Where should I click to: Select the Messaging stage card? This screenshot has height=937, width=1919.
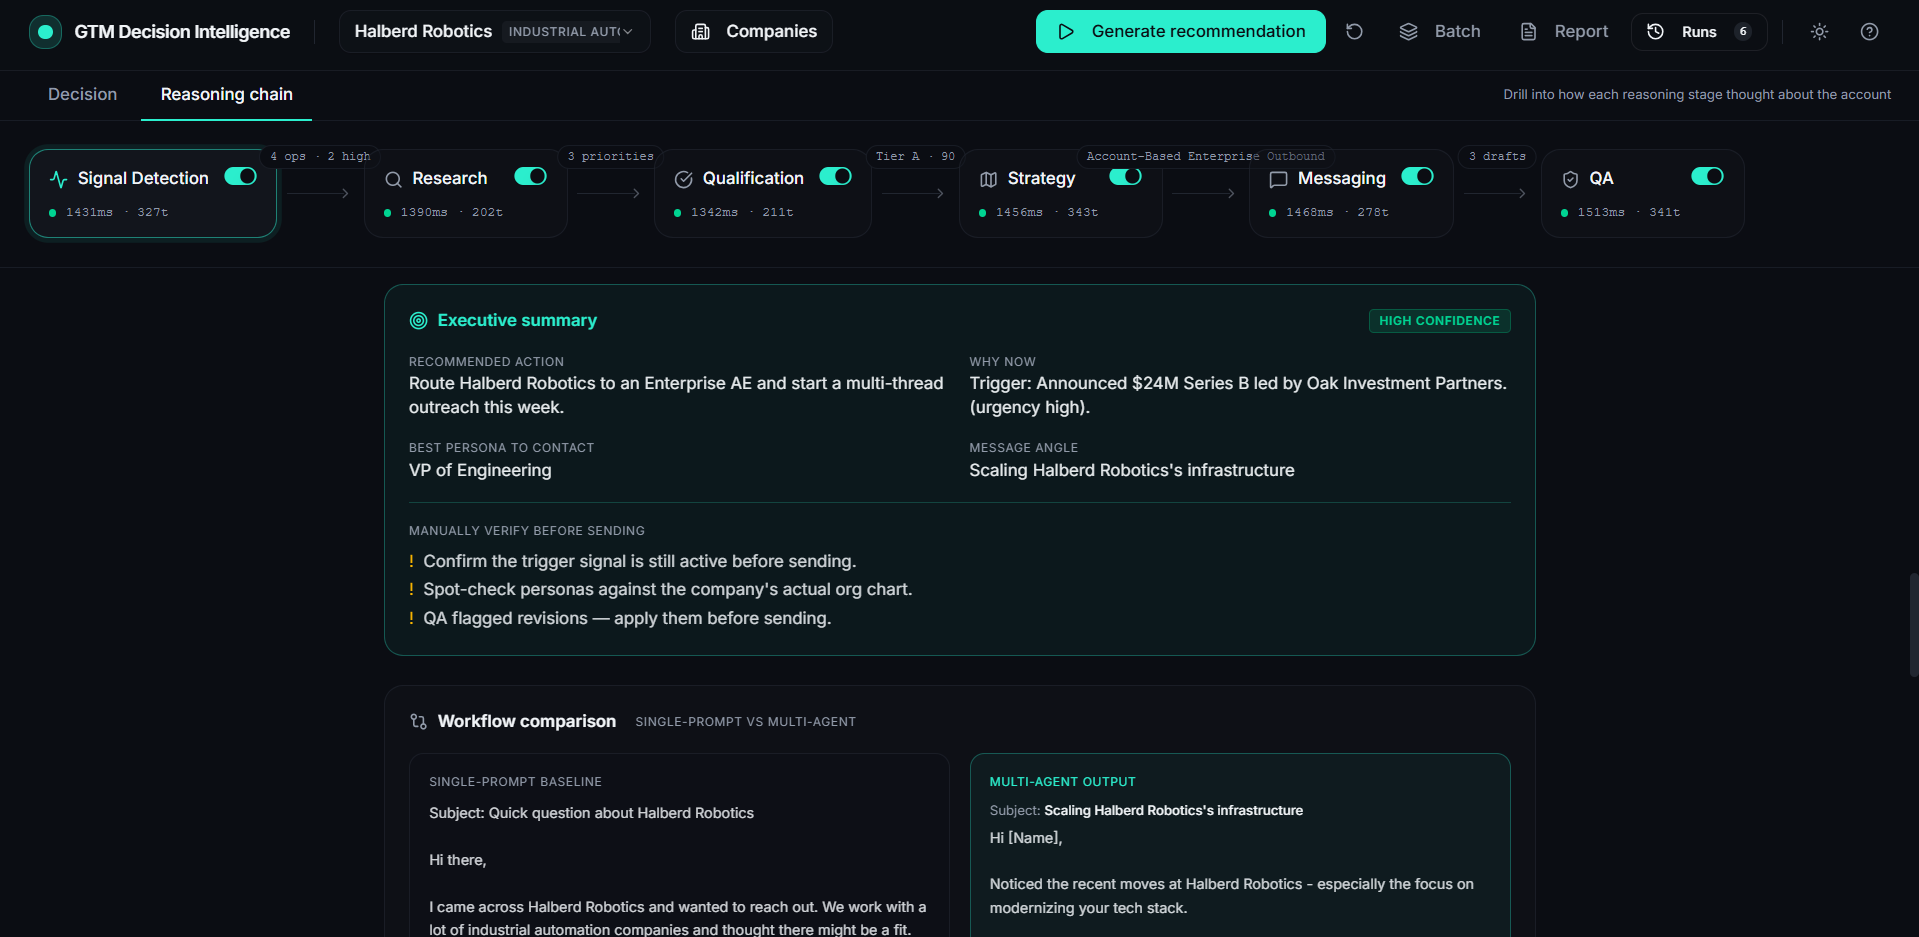coord(1351,194)
